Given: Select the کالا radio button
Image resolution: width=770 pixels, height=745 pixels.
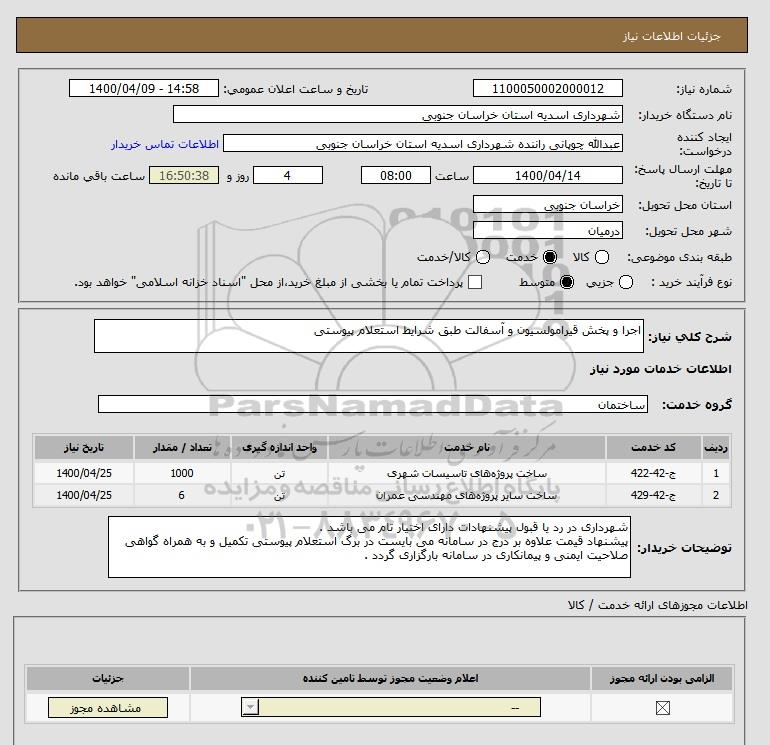Looking at the screenshot, I should click(x=602, y=257).
